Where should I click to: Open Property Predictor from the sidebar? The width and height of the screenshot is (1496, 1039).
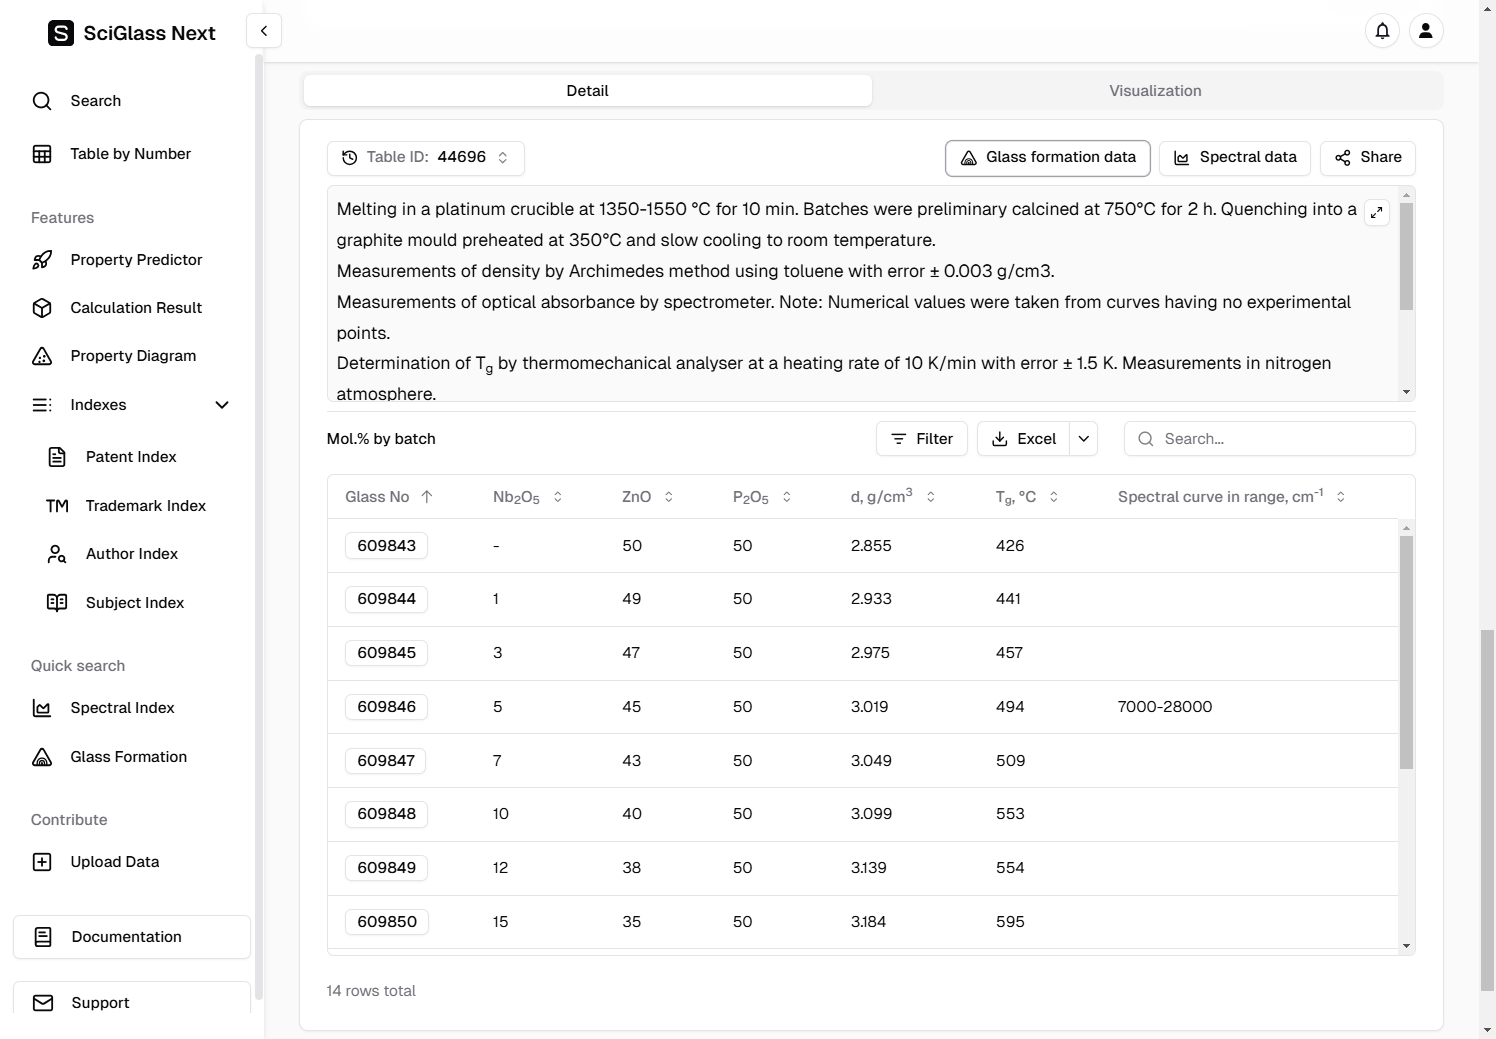click(136, 260)
